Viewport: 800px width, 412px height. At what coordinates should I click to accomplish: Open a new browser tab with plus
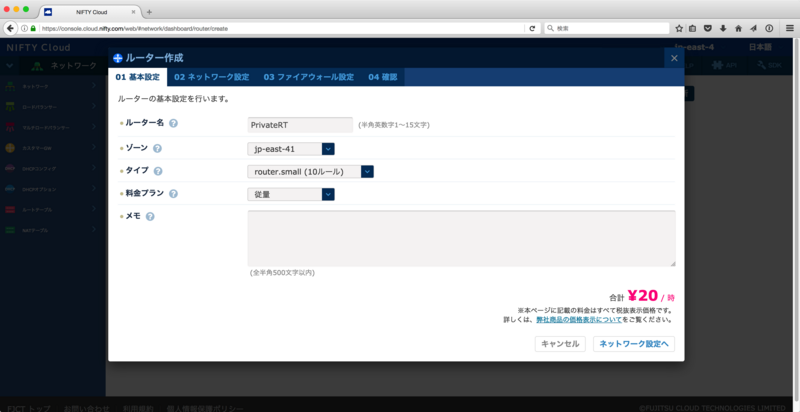tap(149, 12)
